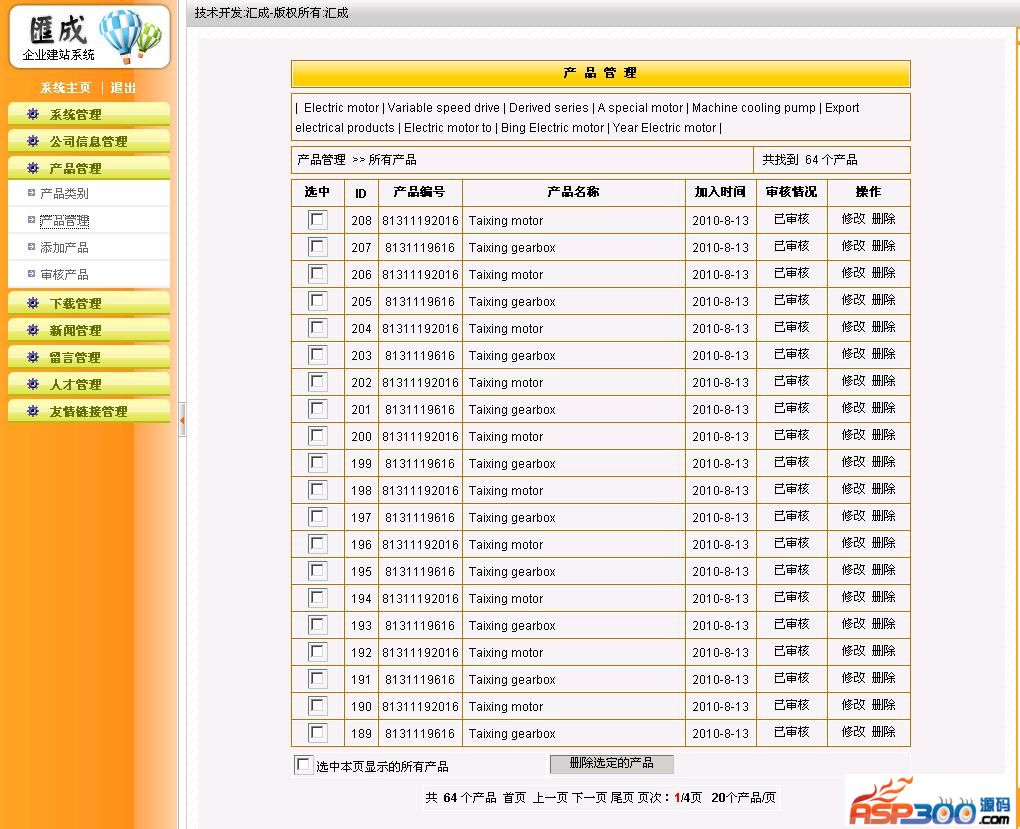Select the checkbox in row ID 205
The image size is (1020, 829).
[317, 301]
